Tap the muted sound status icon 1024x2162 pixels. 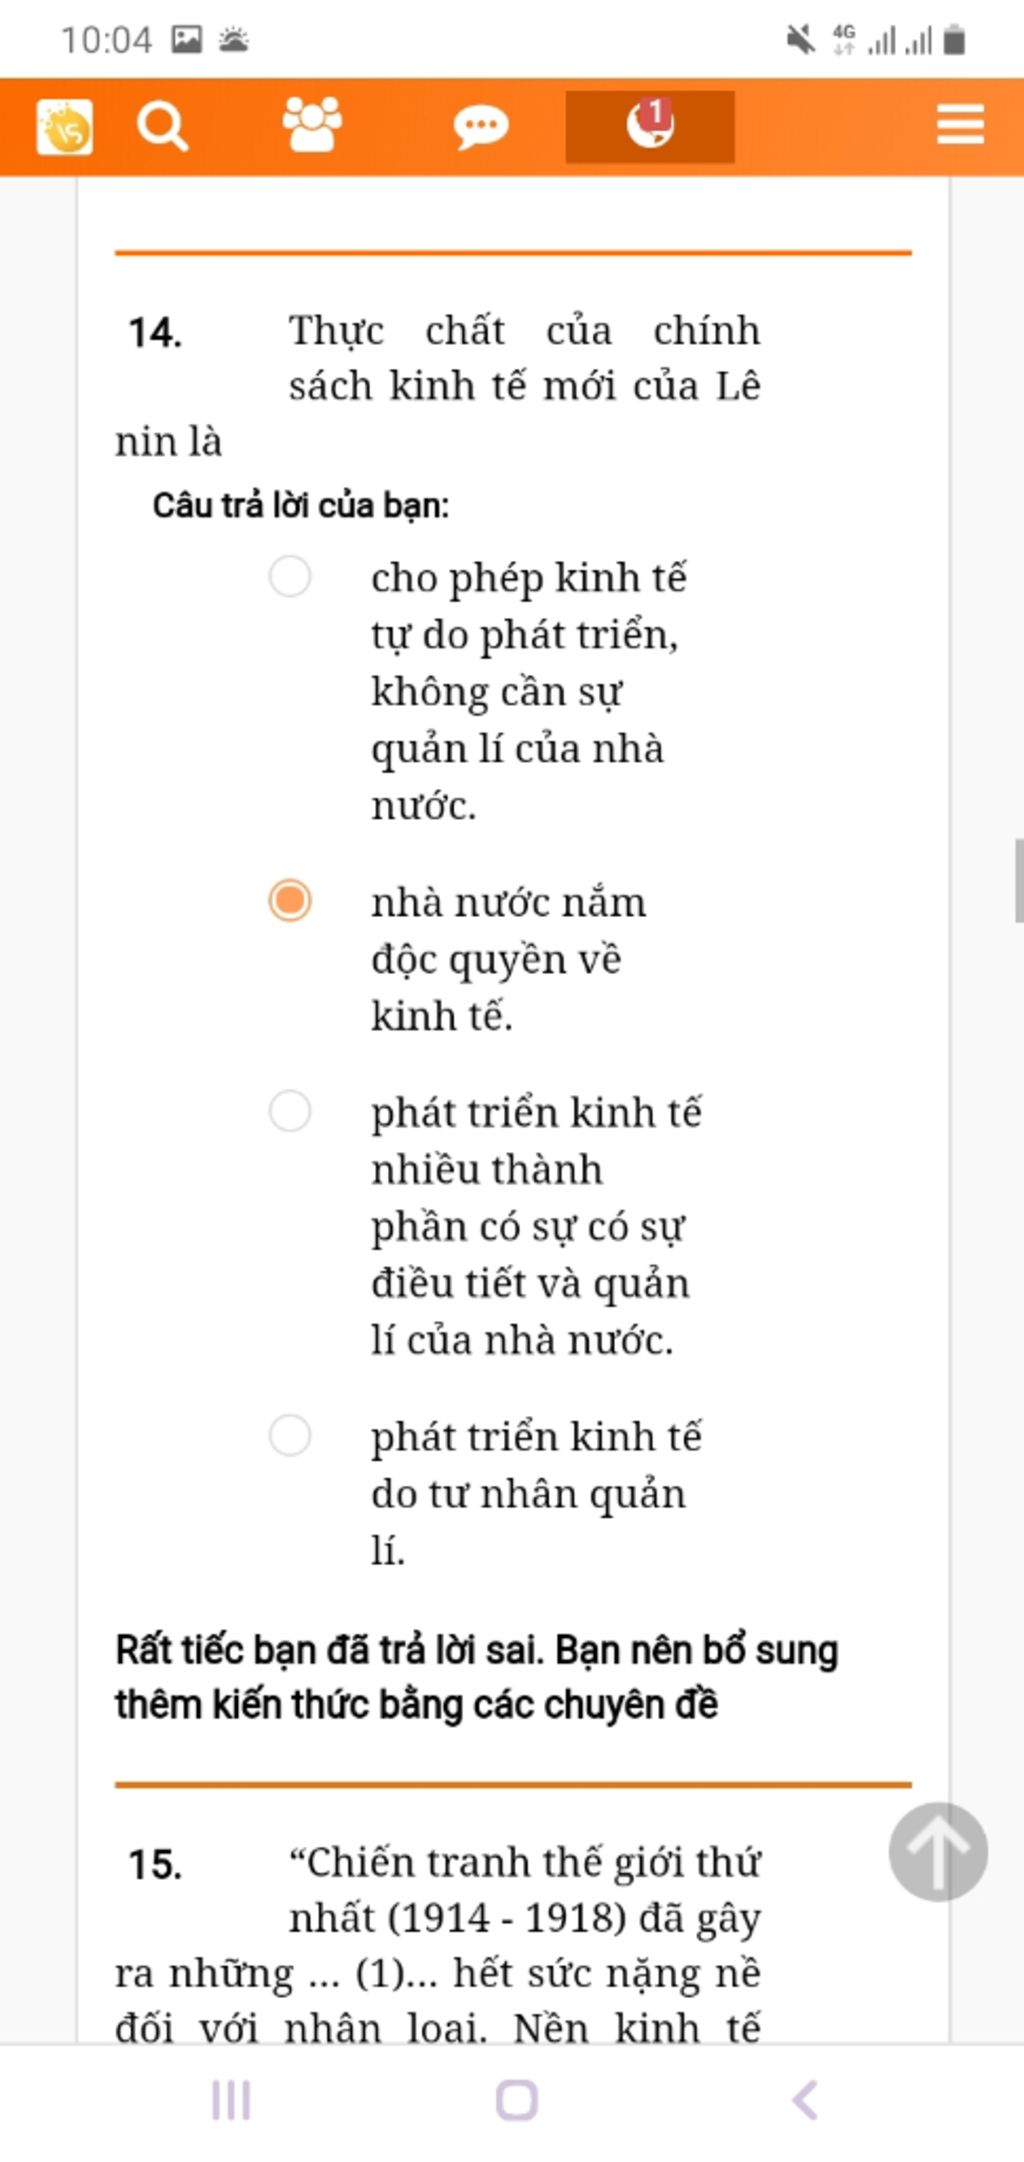coord(800,40)
